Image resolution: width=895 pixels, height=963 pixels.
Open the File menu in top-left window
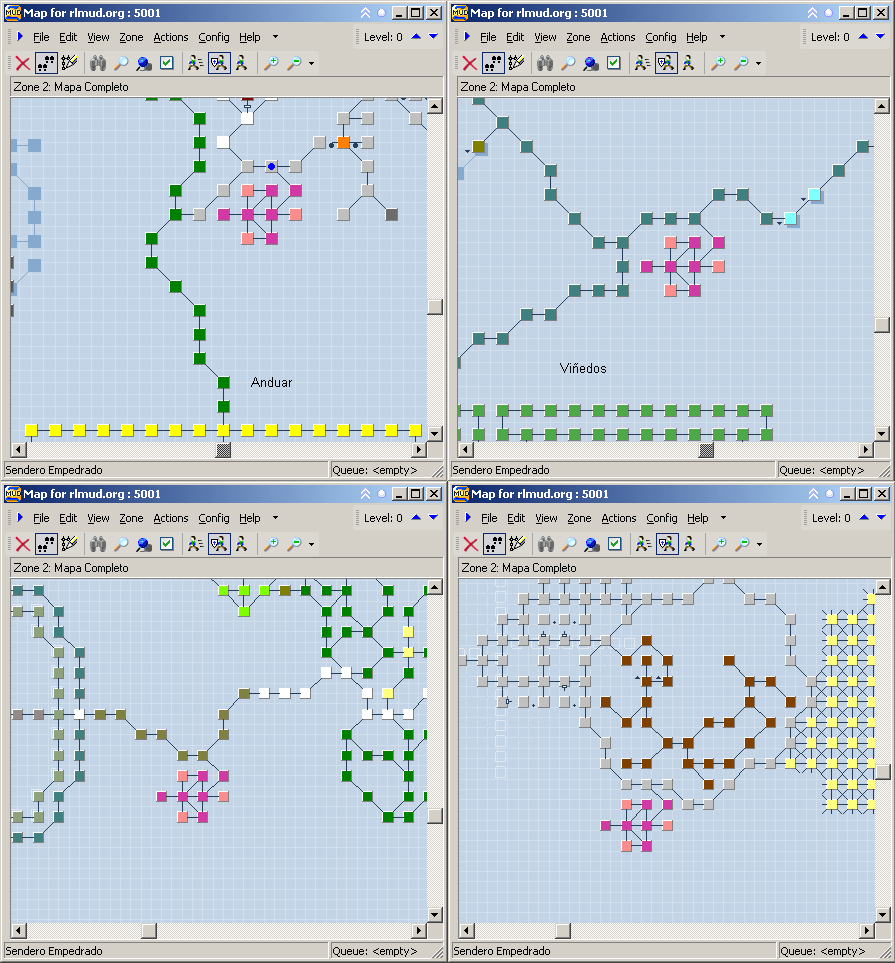(41, 37)
